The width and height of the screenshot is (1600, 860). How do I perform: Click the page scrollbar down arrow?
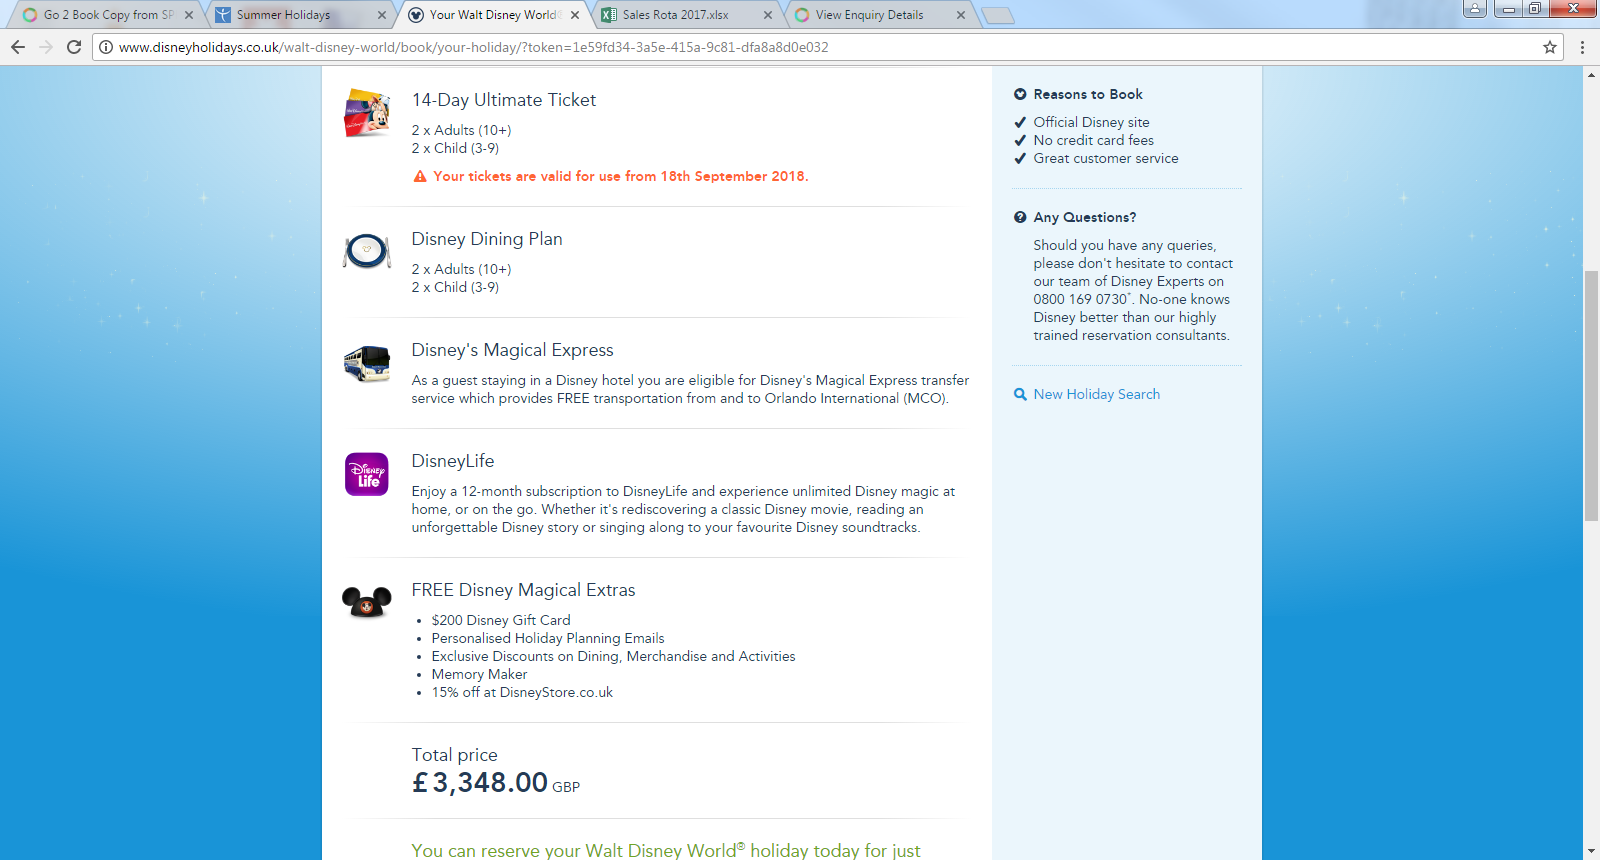(x=1591, y=851)
